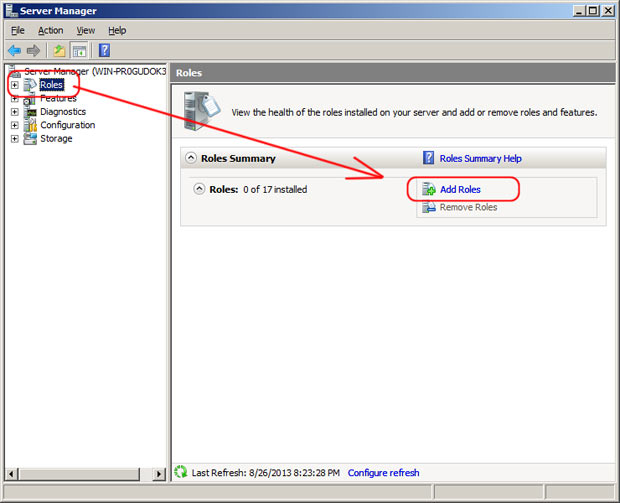Expand the Storage tree node
Viewport: 620px width, 503px height.
point(15,139)
